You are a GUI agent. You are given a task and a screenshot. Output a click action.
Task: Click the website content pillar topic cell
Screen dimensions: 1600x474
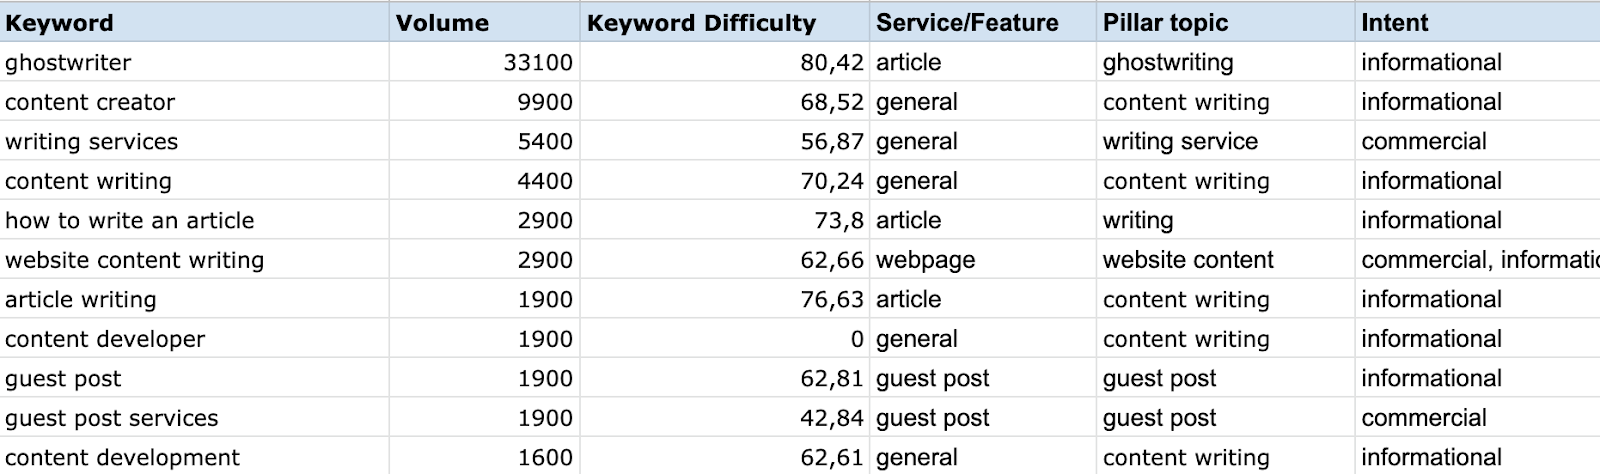click(x=1226, y=260)
